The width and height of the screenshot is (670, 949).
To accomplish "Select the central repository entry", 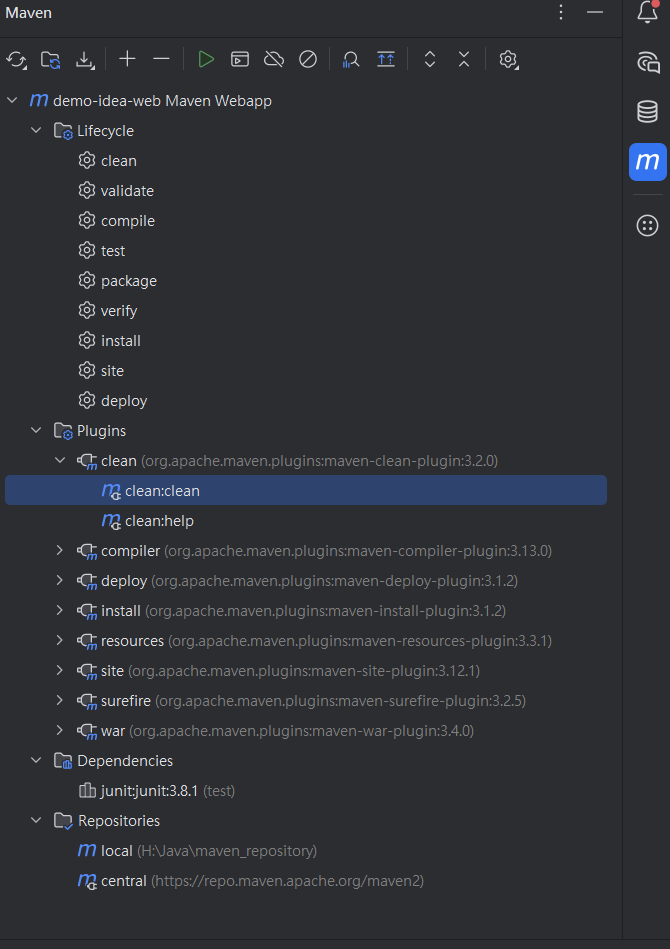I will tap(251, 881).
